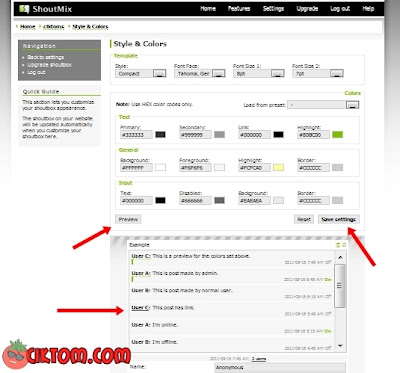The height and width of the screenshot is (373, 400).
Task: Click the second green icon in Example header
Action: click(x=344, y=245)
